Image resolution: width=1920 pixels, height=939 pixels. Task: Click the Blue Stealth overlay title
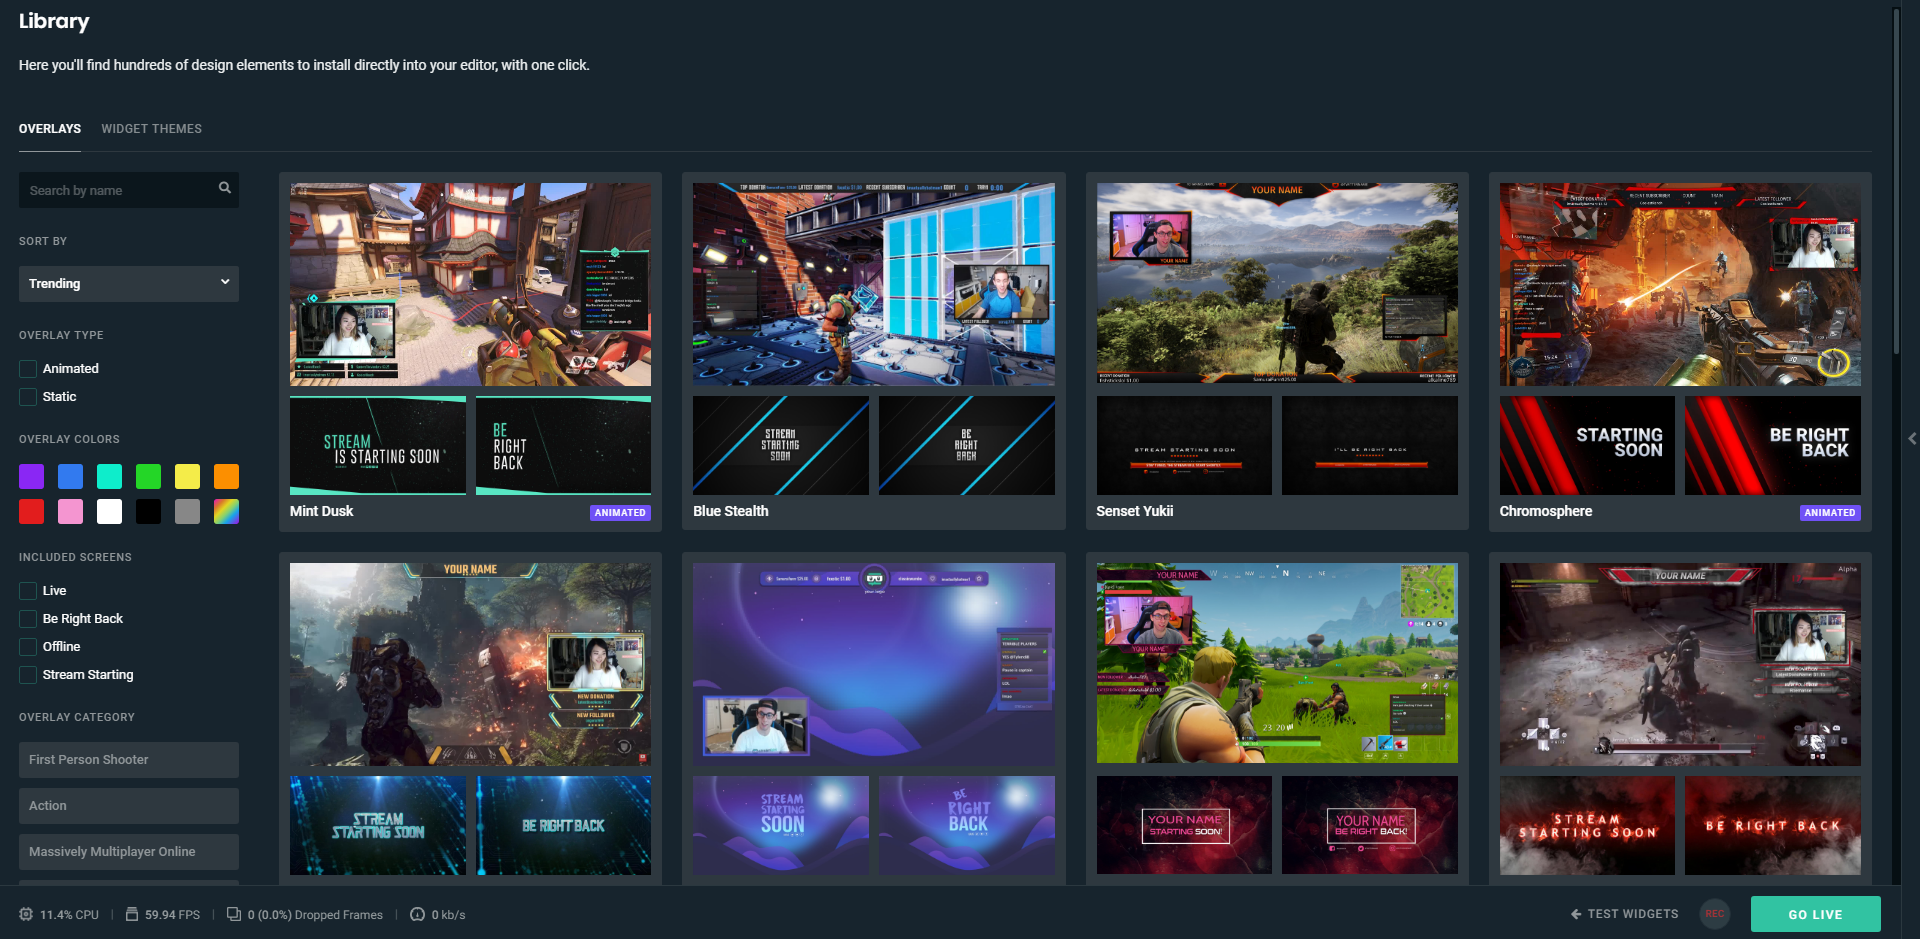[731, 511]
